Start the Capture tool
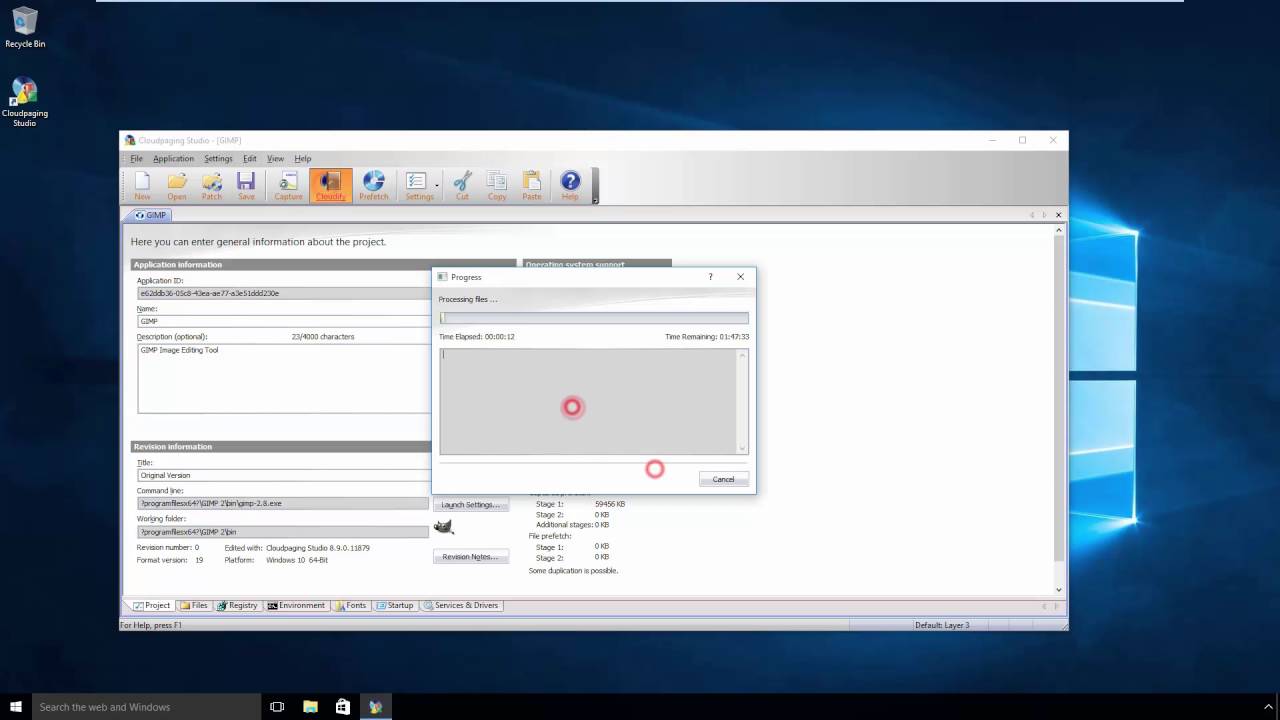Screen dimensions: 1280x720 pyautogui.click(x=288, y=185)
